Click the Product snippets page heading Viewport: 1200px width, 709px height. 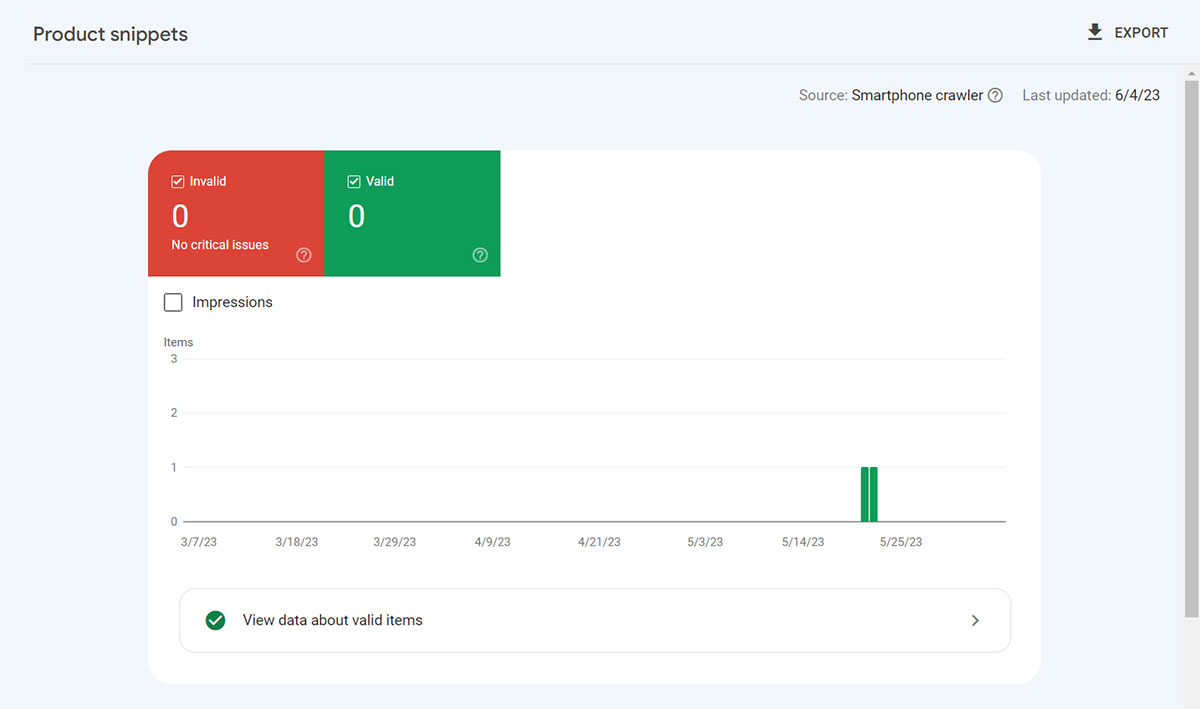point(110,34)
